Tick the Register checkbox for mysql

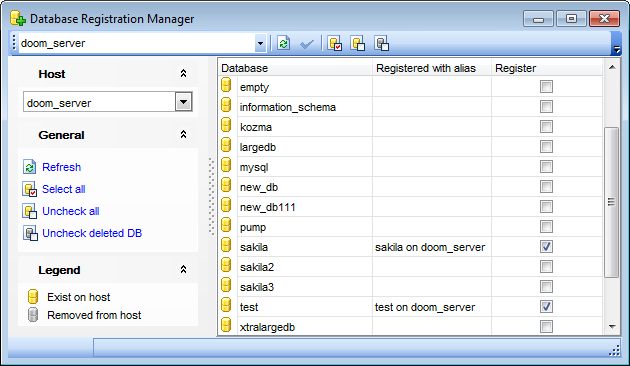546,167
